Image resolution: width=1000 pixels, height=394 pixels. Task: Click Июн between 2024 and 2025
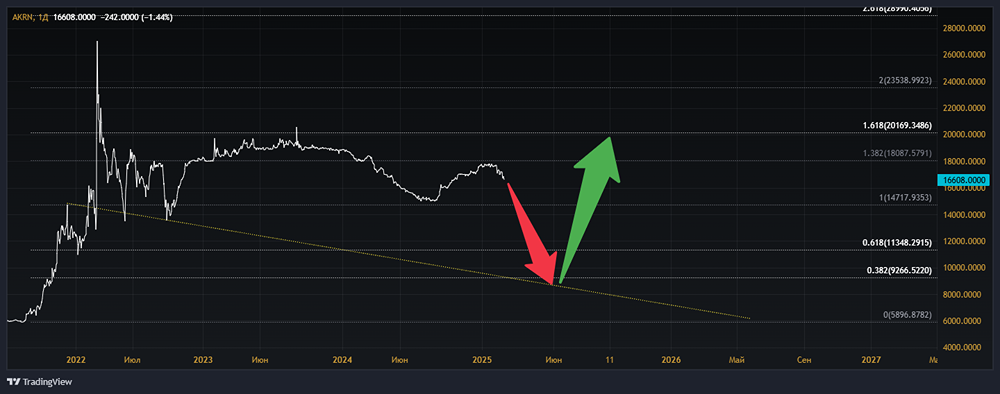[x=399, y=360]
